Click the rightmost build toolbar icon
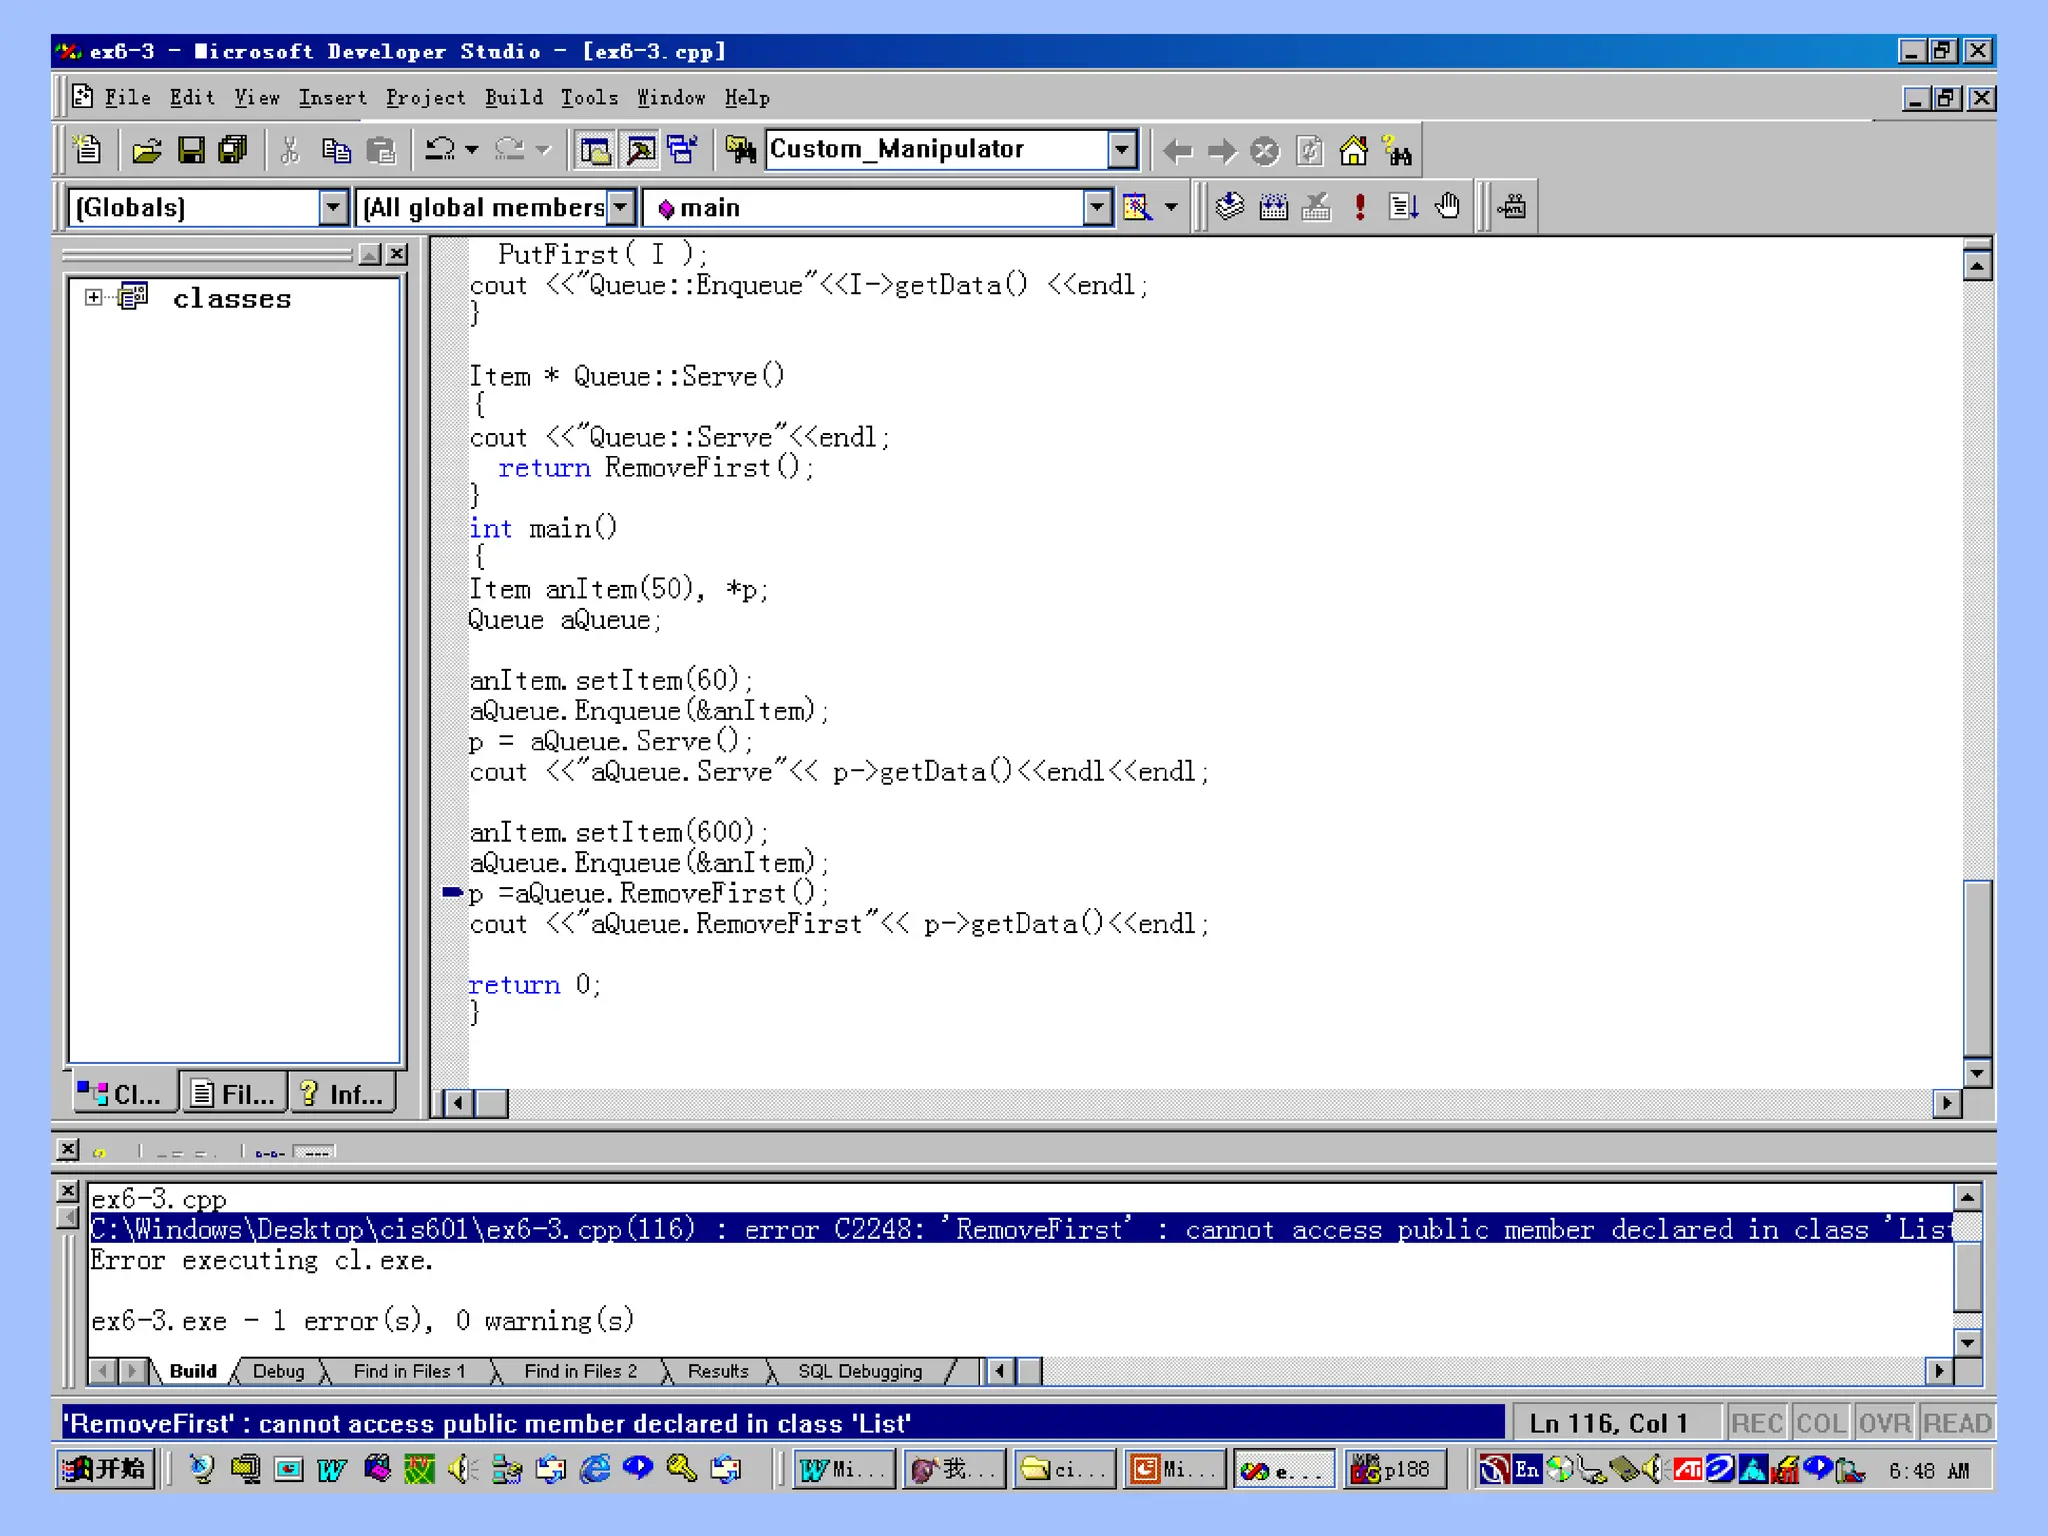This screenshot has height=1536, width=2048. tap(1512, 207)
